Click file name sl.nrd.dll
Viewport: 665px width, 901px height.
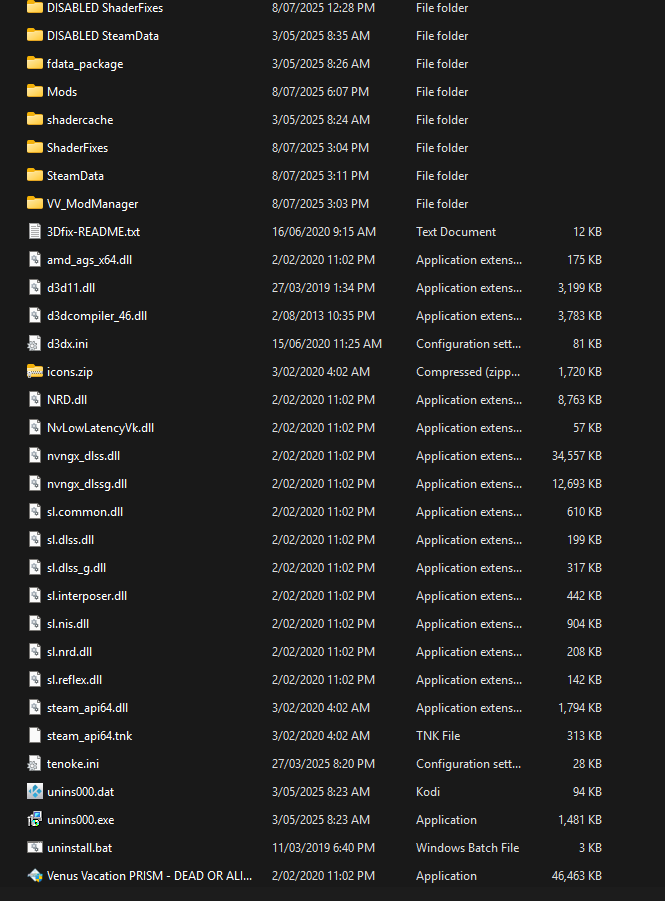pos(70,652)
